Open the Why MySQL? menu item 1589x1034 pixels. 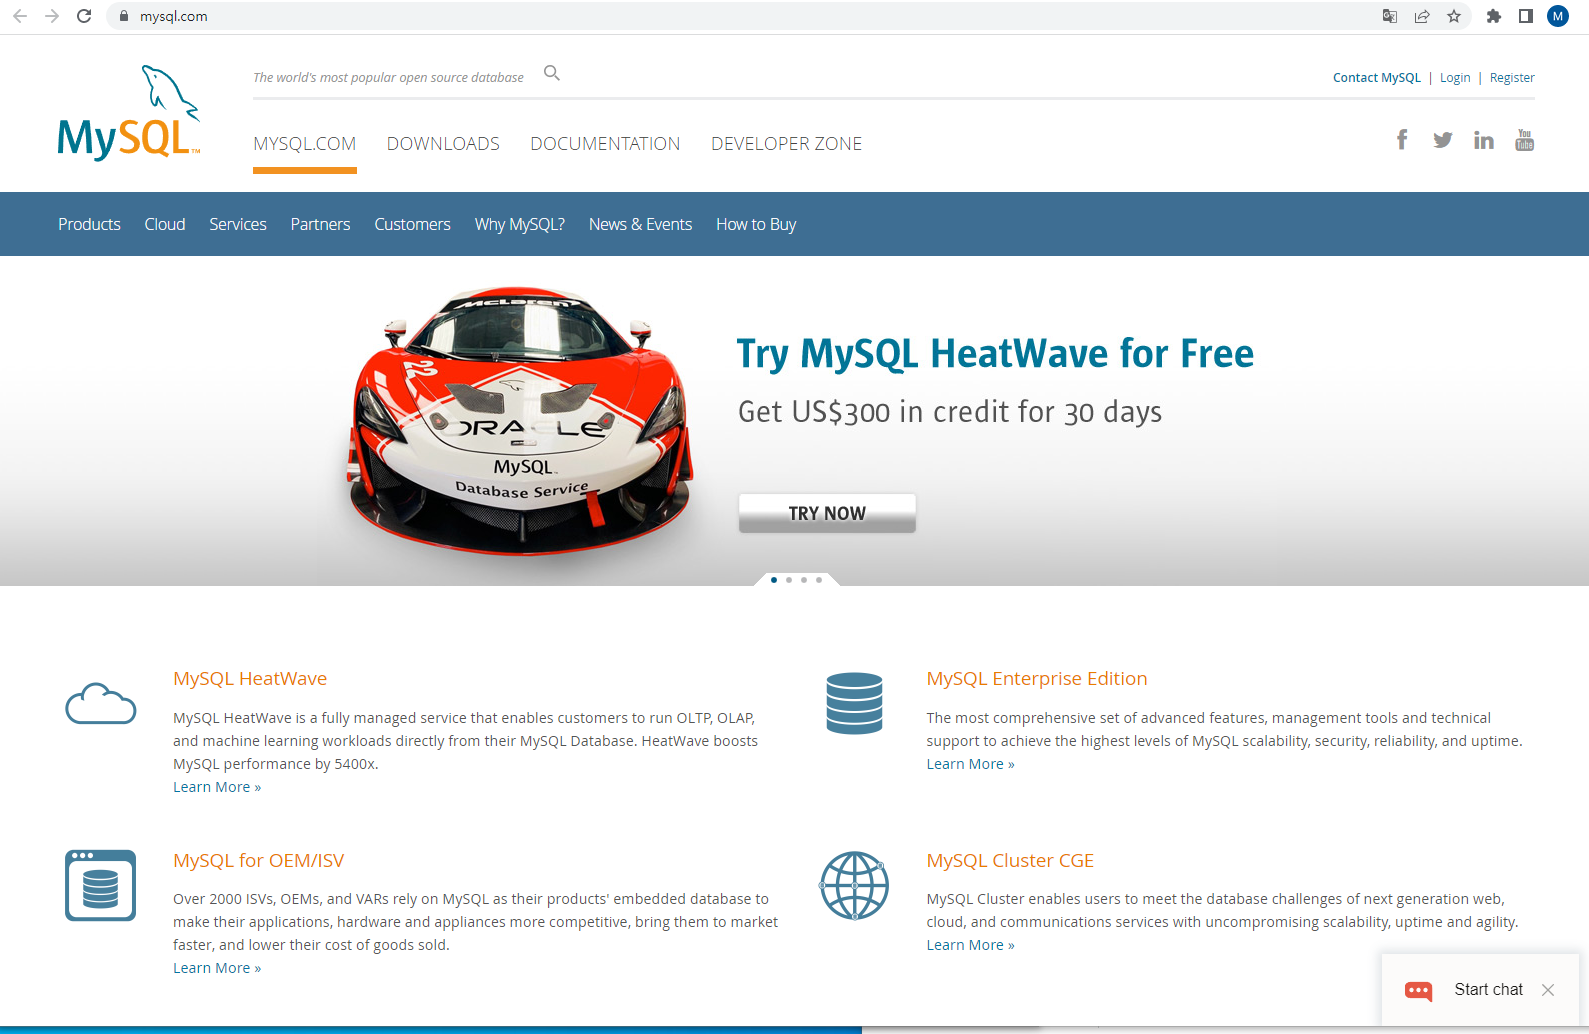(x=520, y=224)
